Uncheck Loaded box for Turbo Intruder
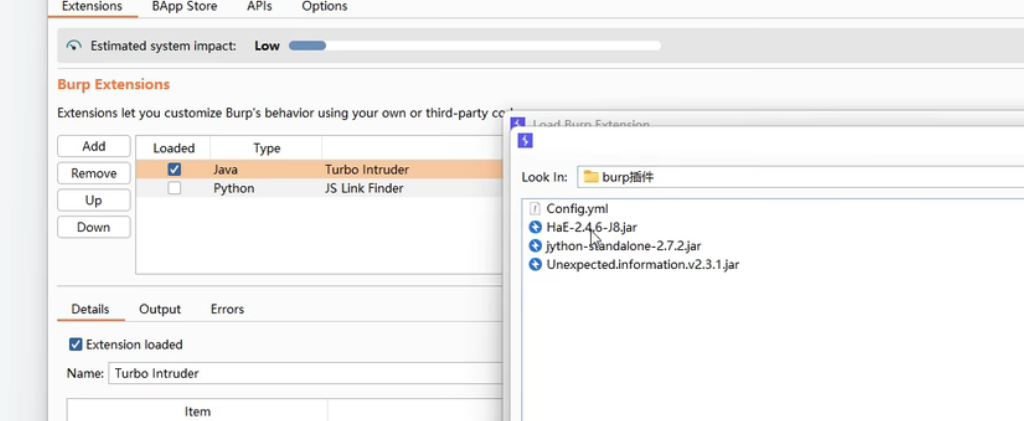 174,170
